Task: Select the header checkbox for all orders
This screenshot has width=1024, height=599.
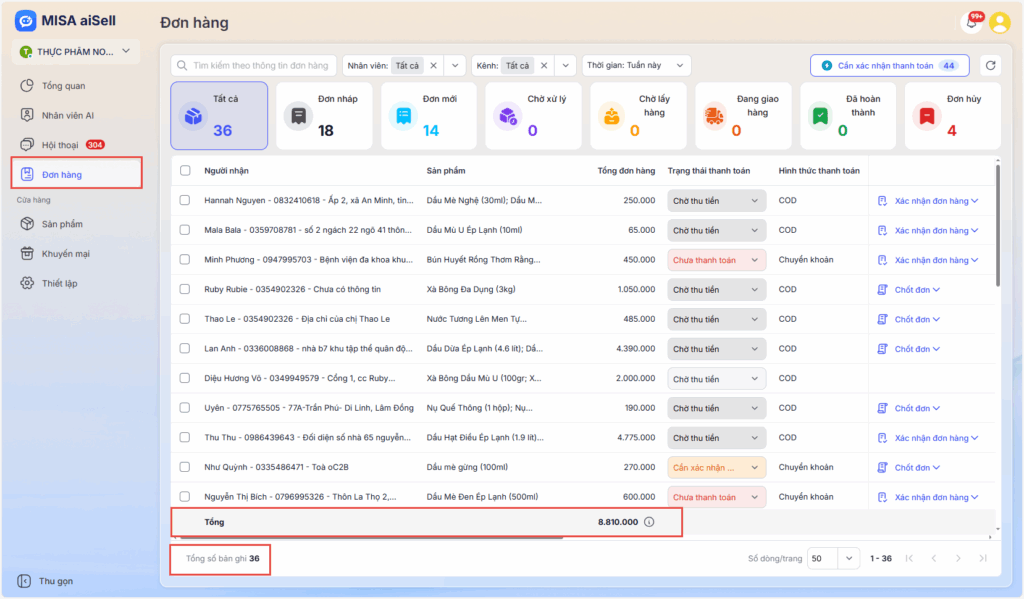Action: (x=185, y=170)
